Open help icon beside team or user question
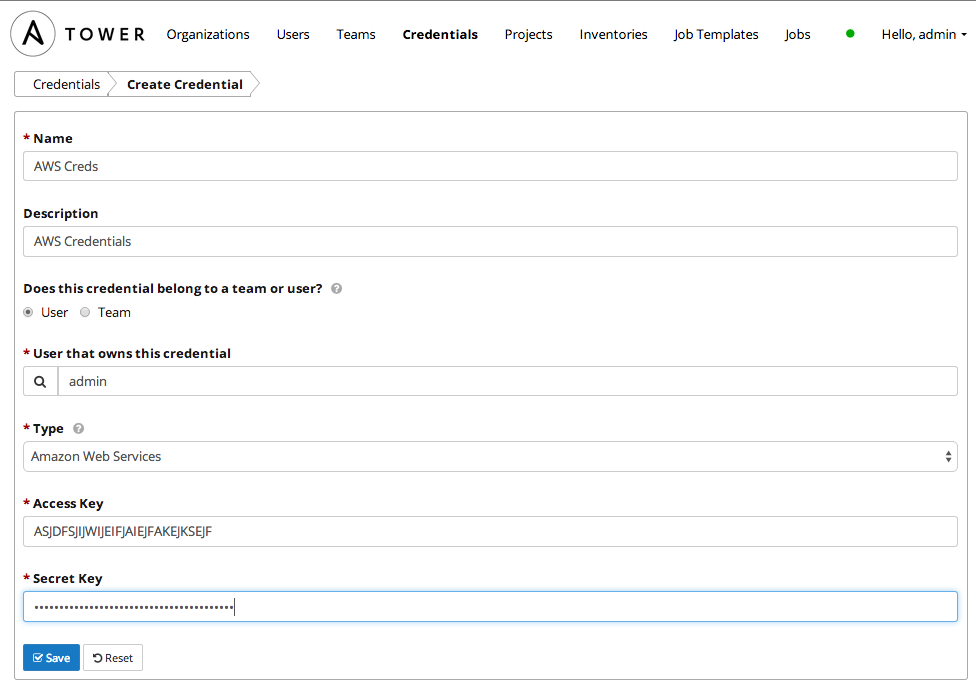Viewport: 976px width, 698px height. coord(336,288)
